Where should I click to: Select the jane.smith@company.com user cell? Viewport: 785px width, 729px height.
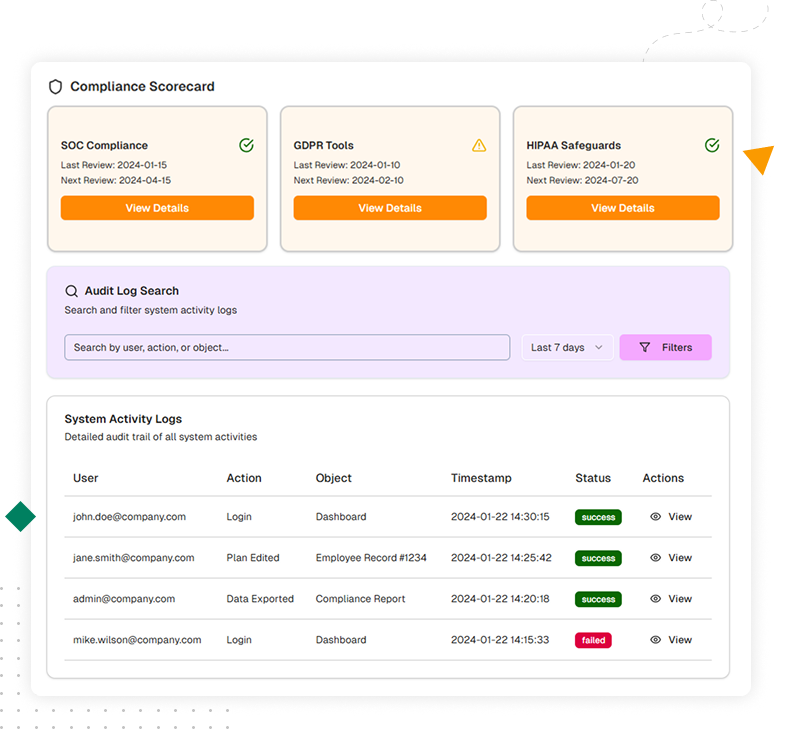(x=134, y=558)
